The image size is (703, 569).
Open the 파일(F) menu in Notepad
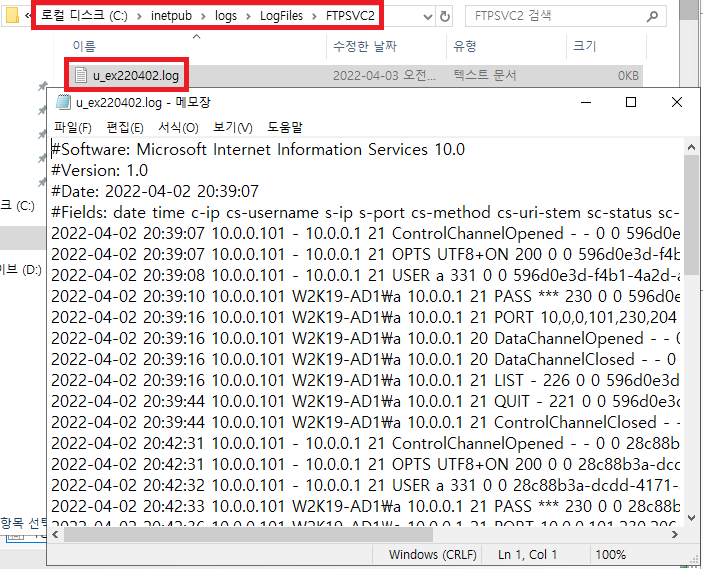(73, 128)
